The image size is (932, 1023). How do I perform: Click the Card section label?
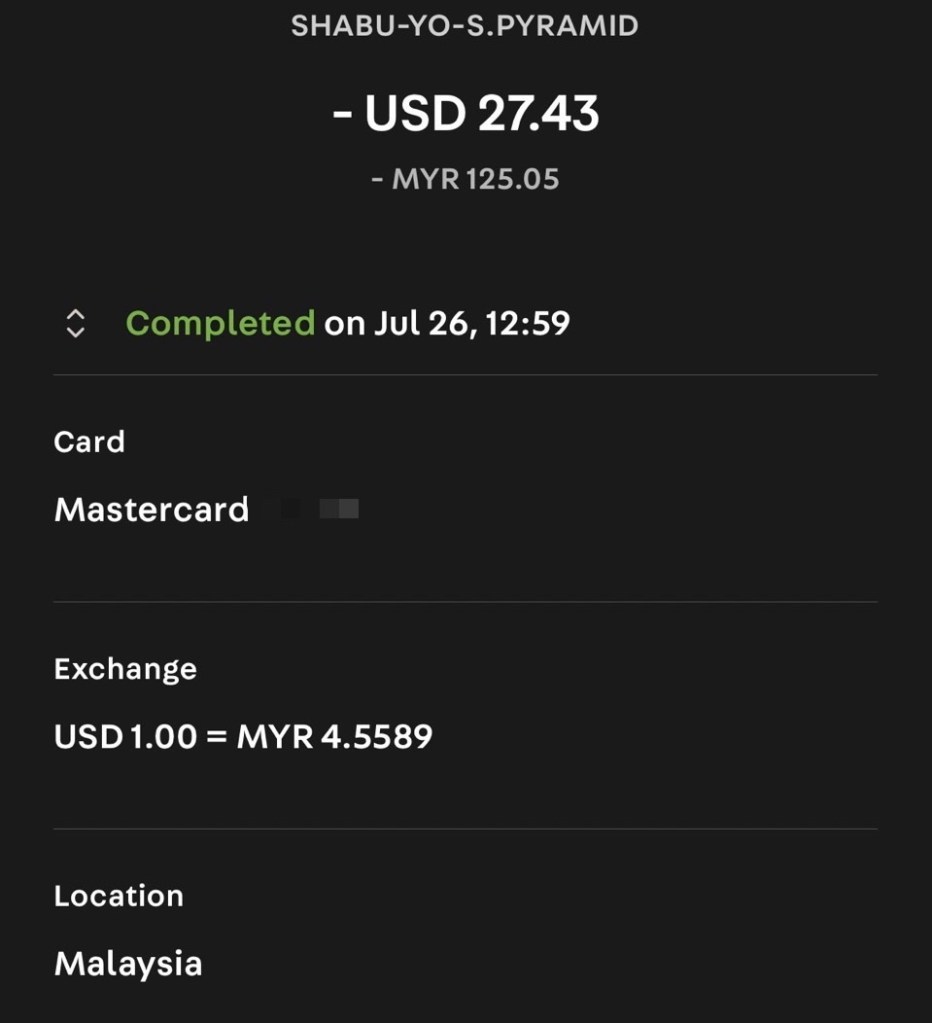89,442
